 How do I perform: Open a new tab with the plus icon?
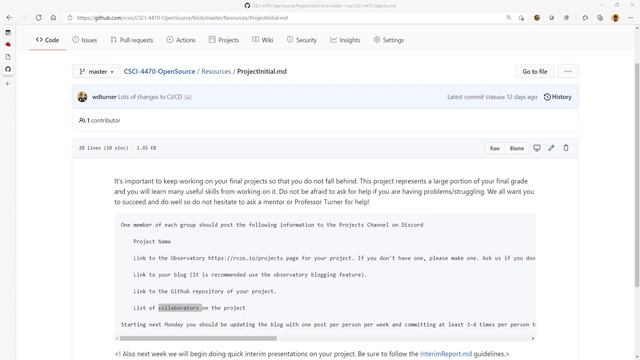[8, 83]
